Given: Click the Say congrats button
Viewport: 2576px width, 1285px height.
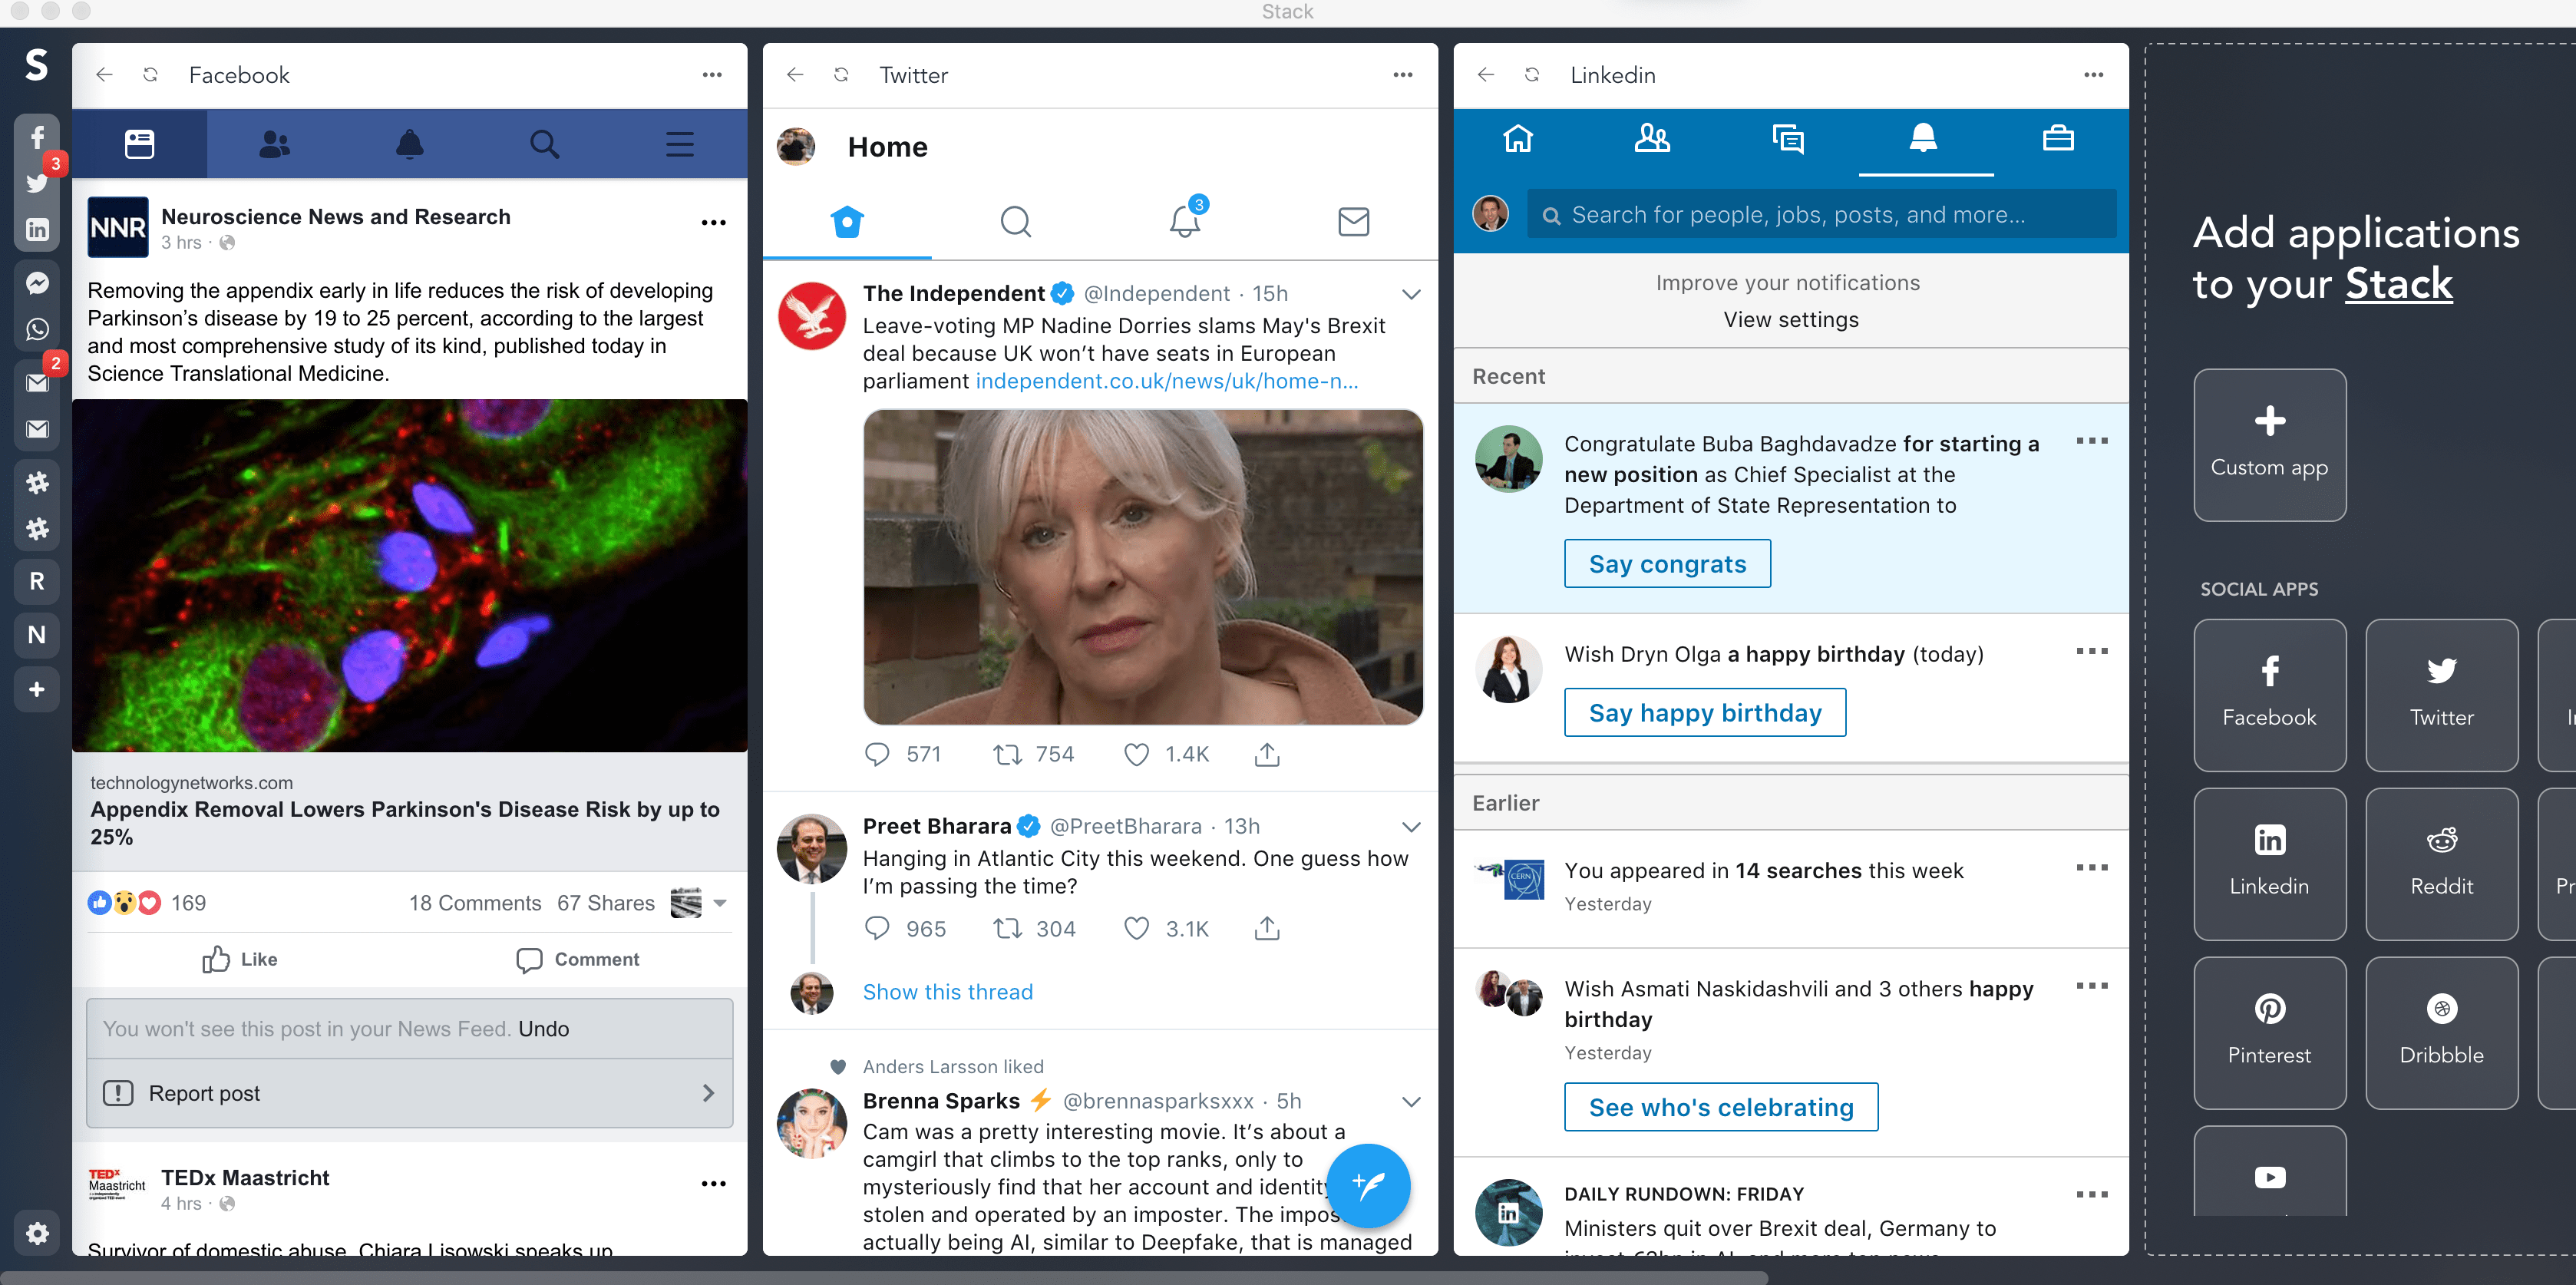Looking at the screenshot, I should click(x=1666, y=564).
